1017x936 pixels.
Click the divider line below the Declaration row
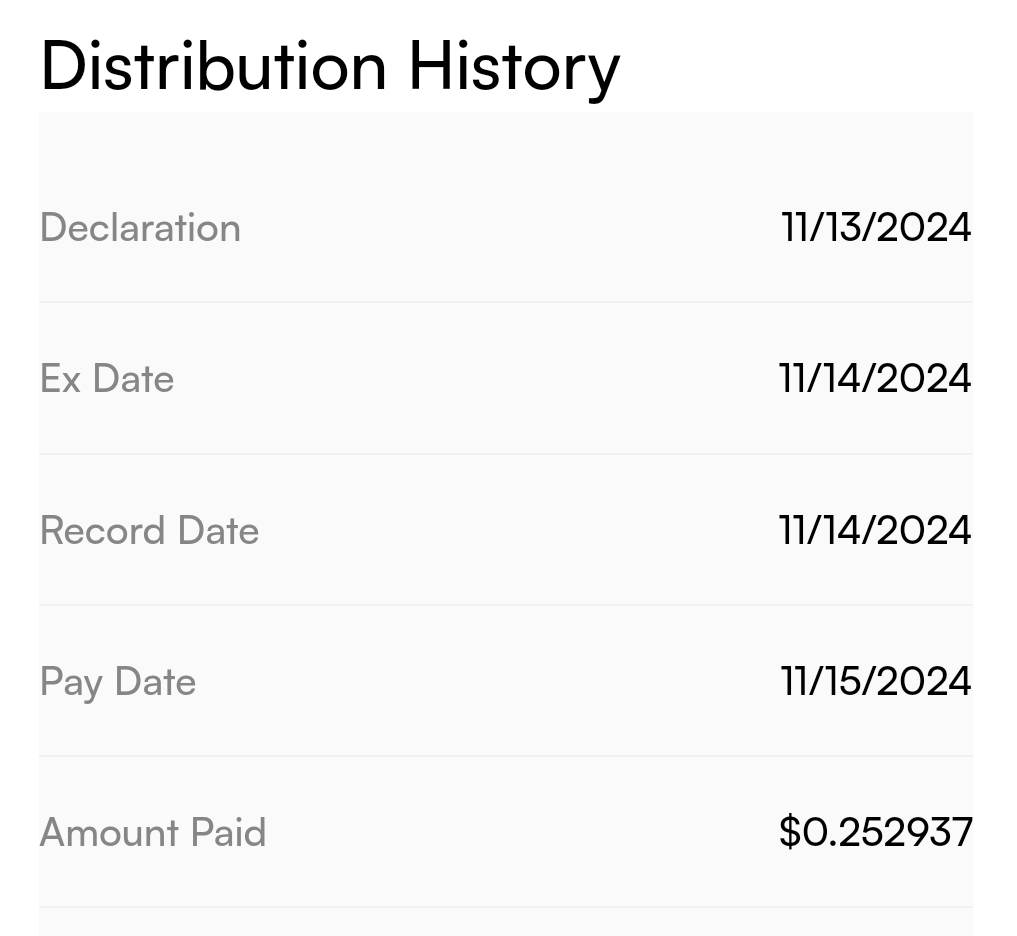(505, 302)
